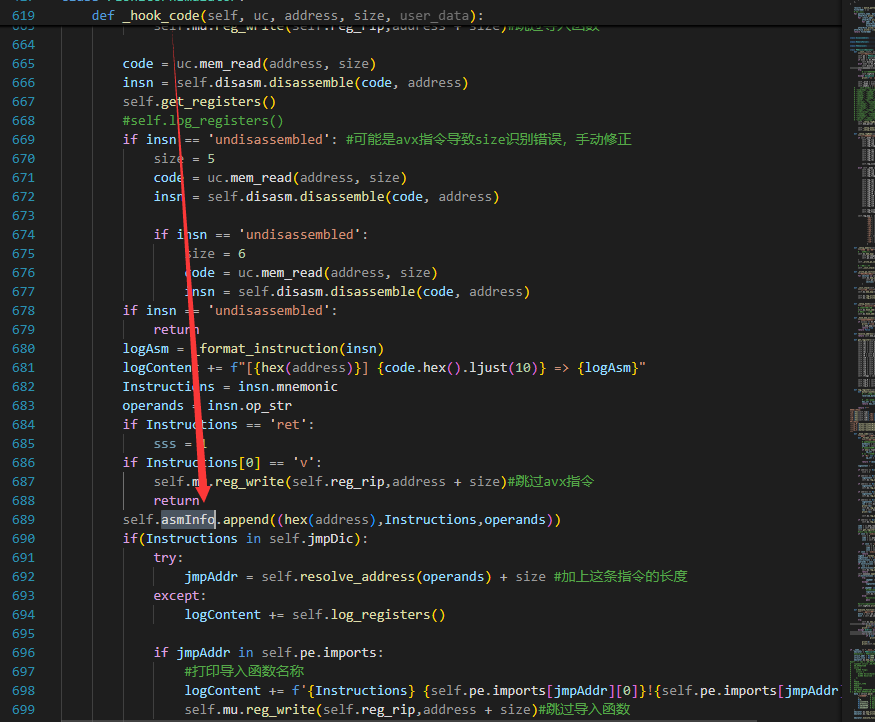The image size is (875, 722).
Task: Click the #跳过导入函数 comment on line 699
Action: [584, 709]
